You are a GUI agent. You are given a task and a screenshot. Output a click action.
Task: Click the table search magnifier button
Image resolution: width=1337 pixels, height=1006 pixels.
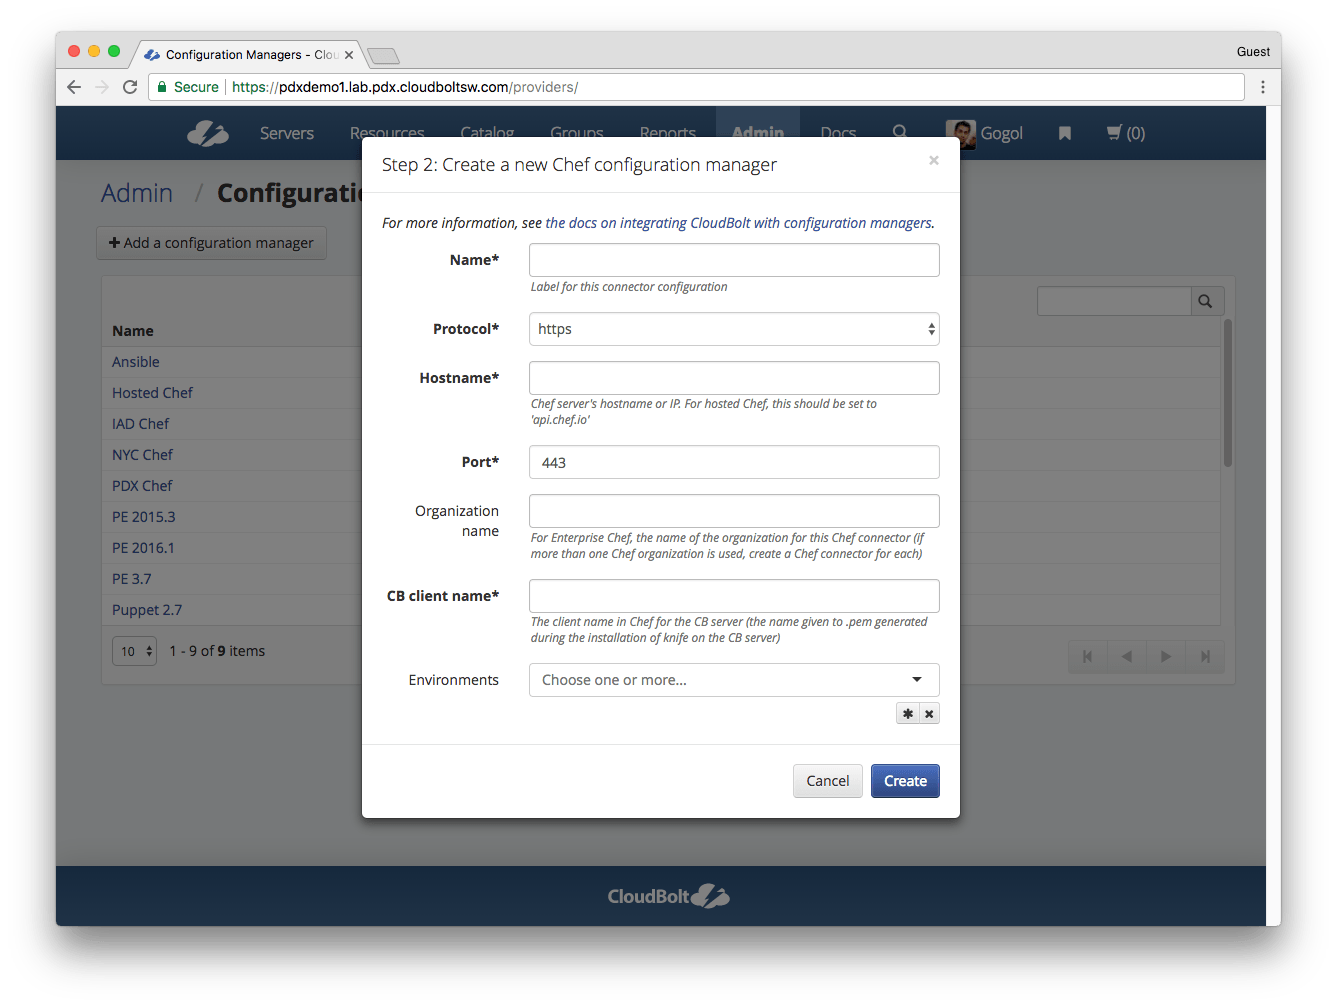coord(1206,301)
